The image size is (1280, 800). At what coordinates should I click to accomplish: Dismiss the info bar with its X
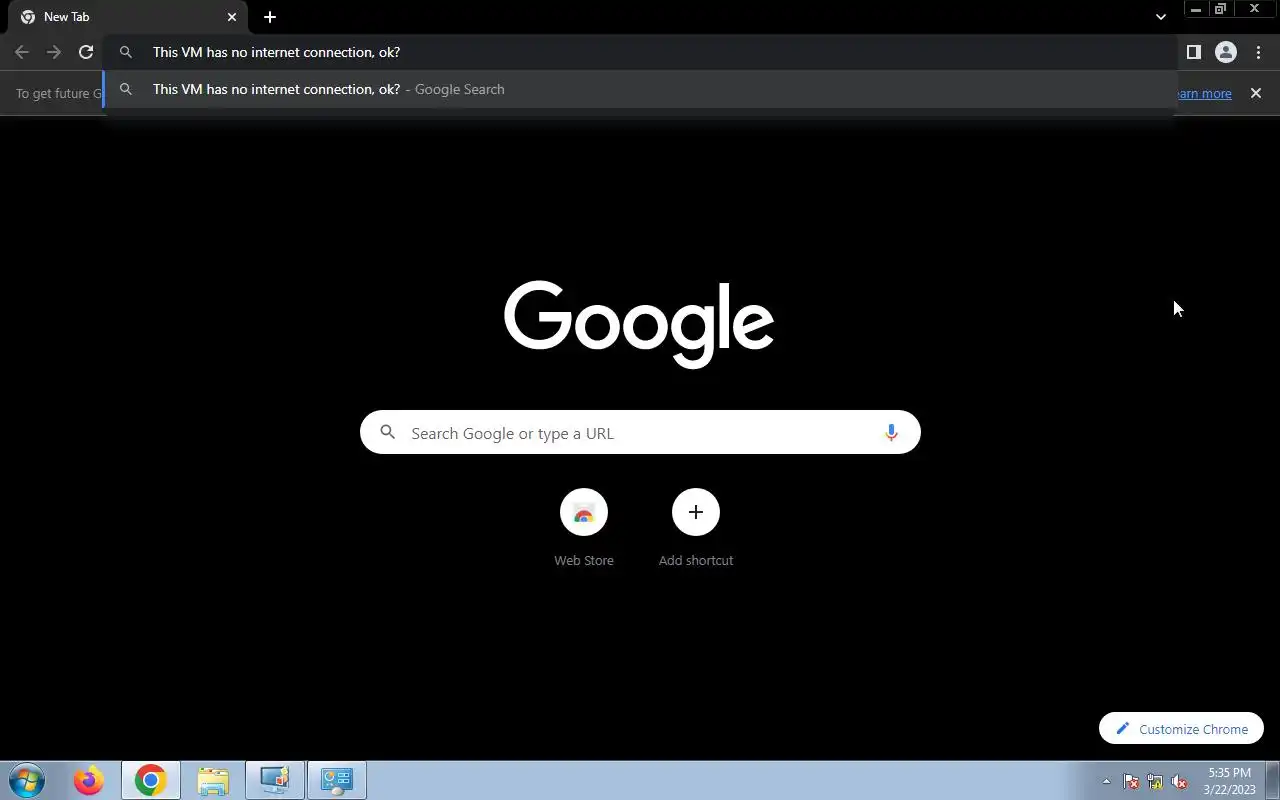click(1256, 93)
